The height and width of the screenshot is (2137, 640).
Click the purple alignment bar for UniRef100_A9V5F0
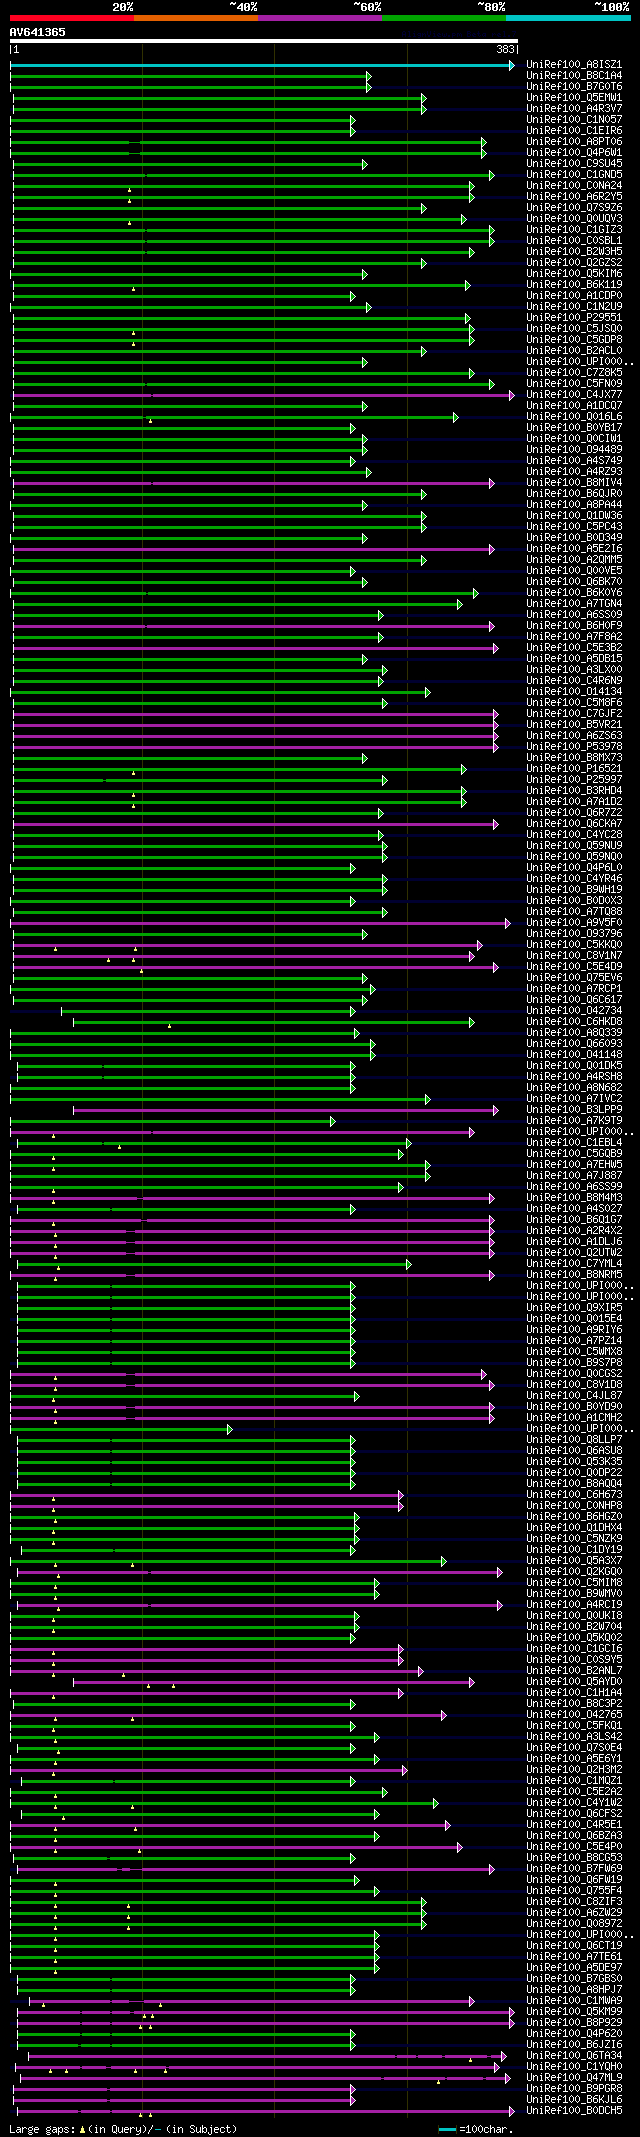(x=262, y=923)
